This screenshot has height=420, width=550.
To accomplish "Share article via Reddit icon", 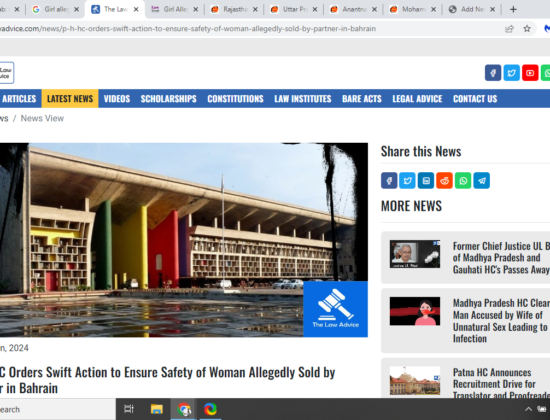I will click(444, 181).
